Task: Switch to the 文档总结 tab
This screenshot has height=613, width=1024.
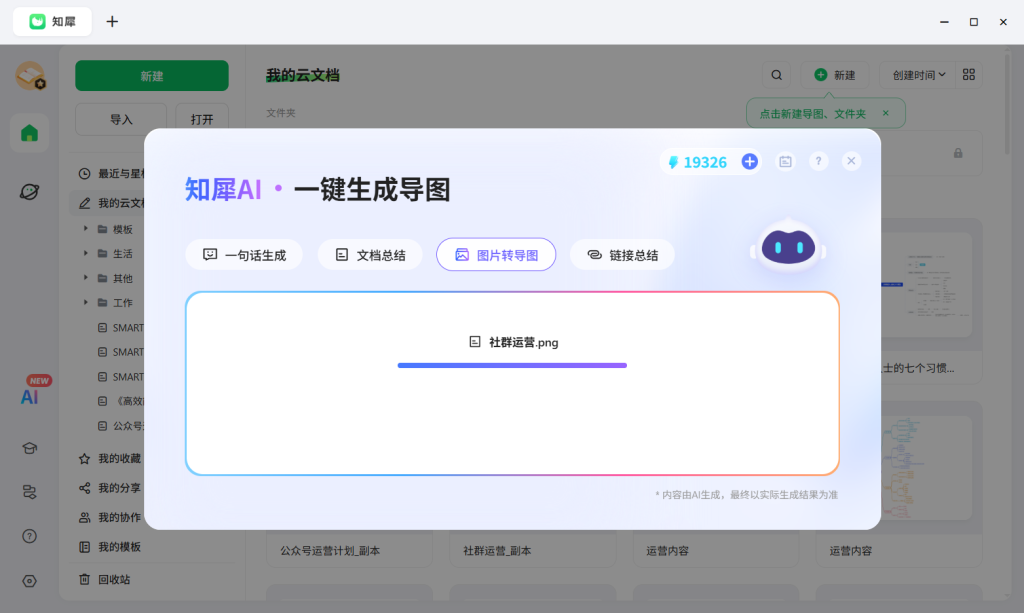Action: pyautogui.click(x=370, y=255)
